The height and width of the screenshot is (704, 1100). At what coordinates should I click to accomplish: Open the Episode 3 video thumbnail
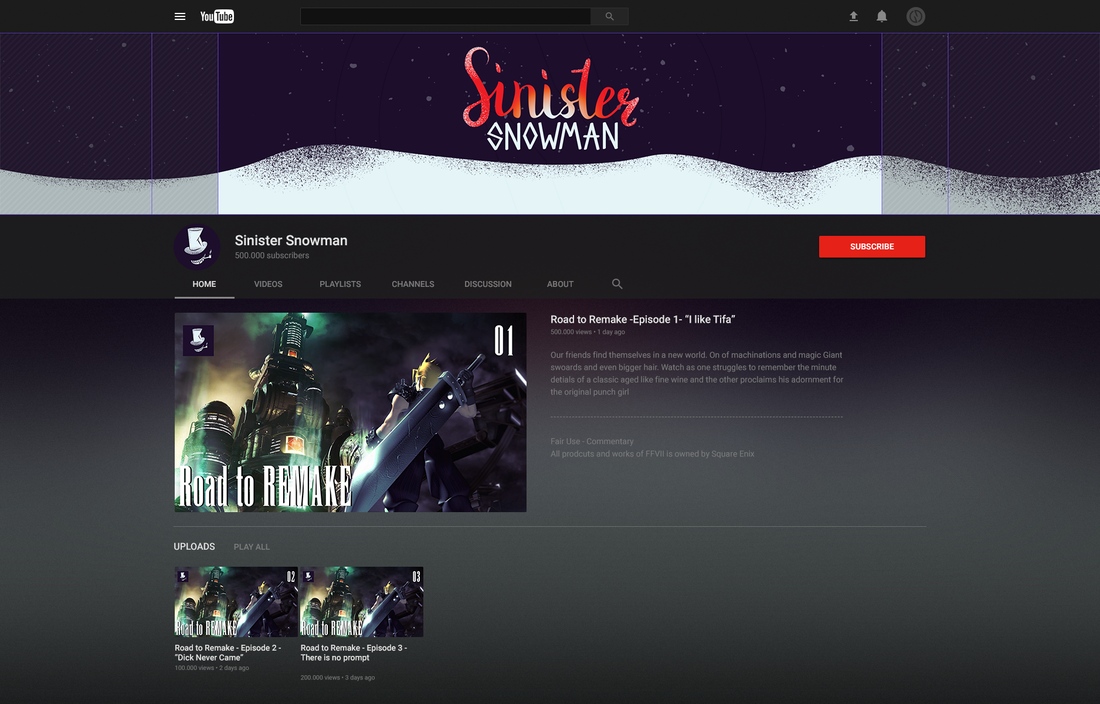[362, 602]
